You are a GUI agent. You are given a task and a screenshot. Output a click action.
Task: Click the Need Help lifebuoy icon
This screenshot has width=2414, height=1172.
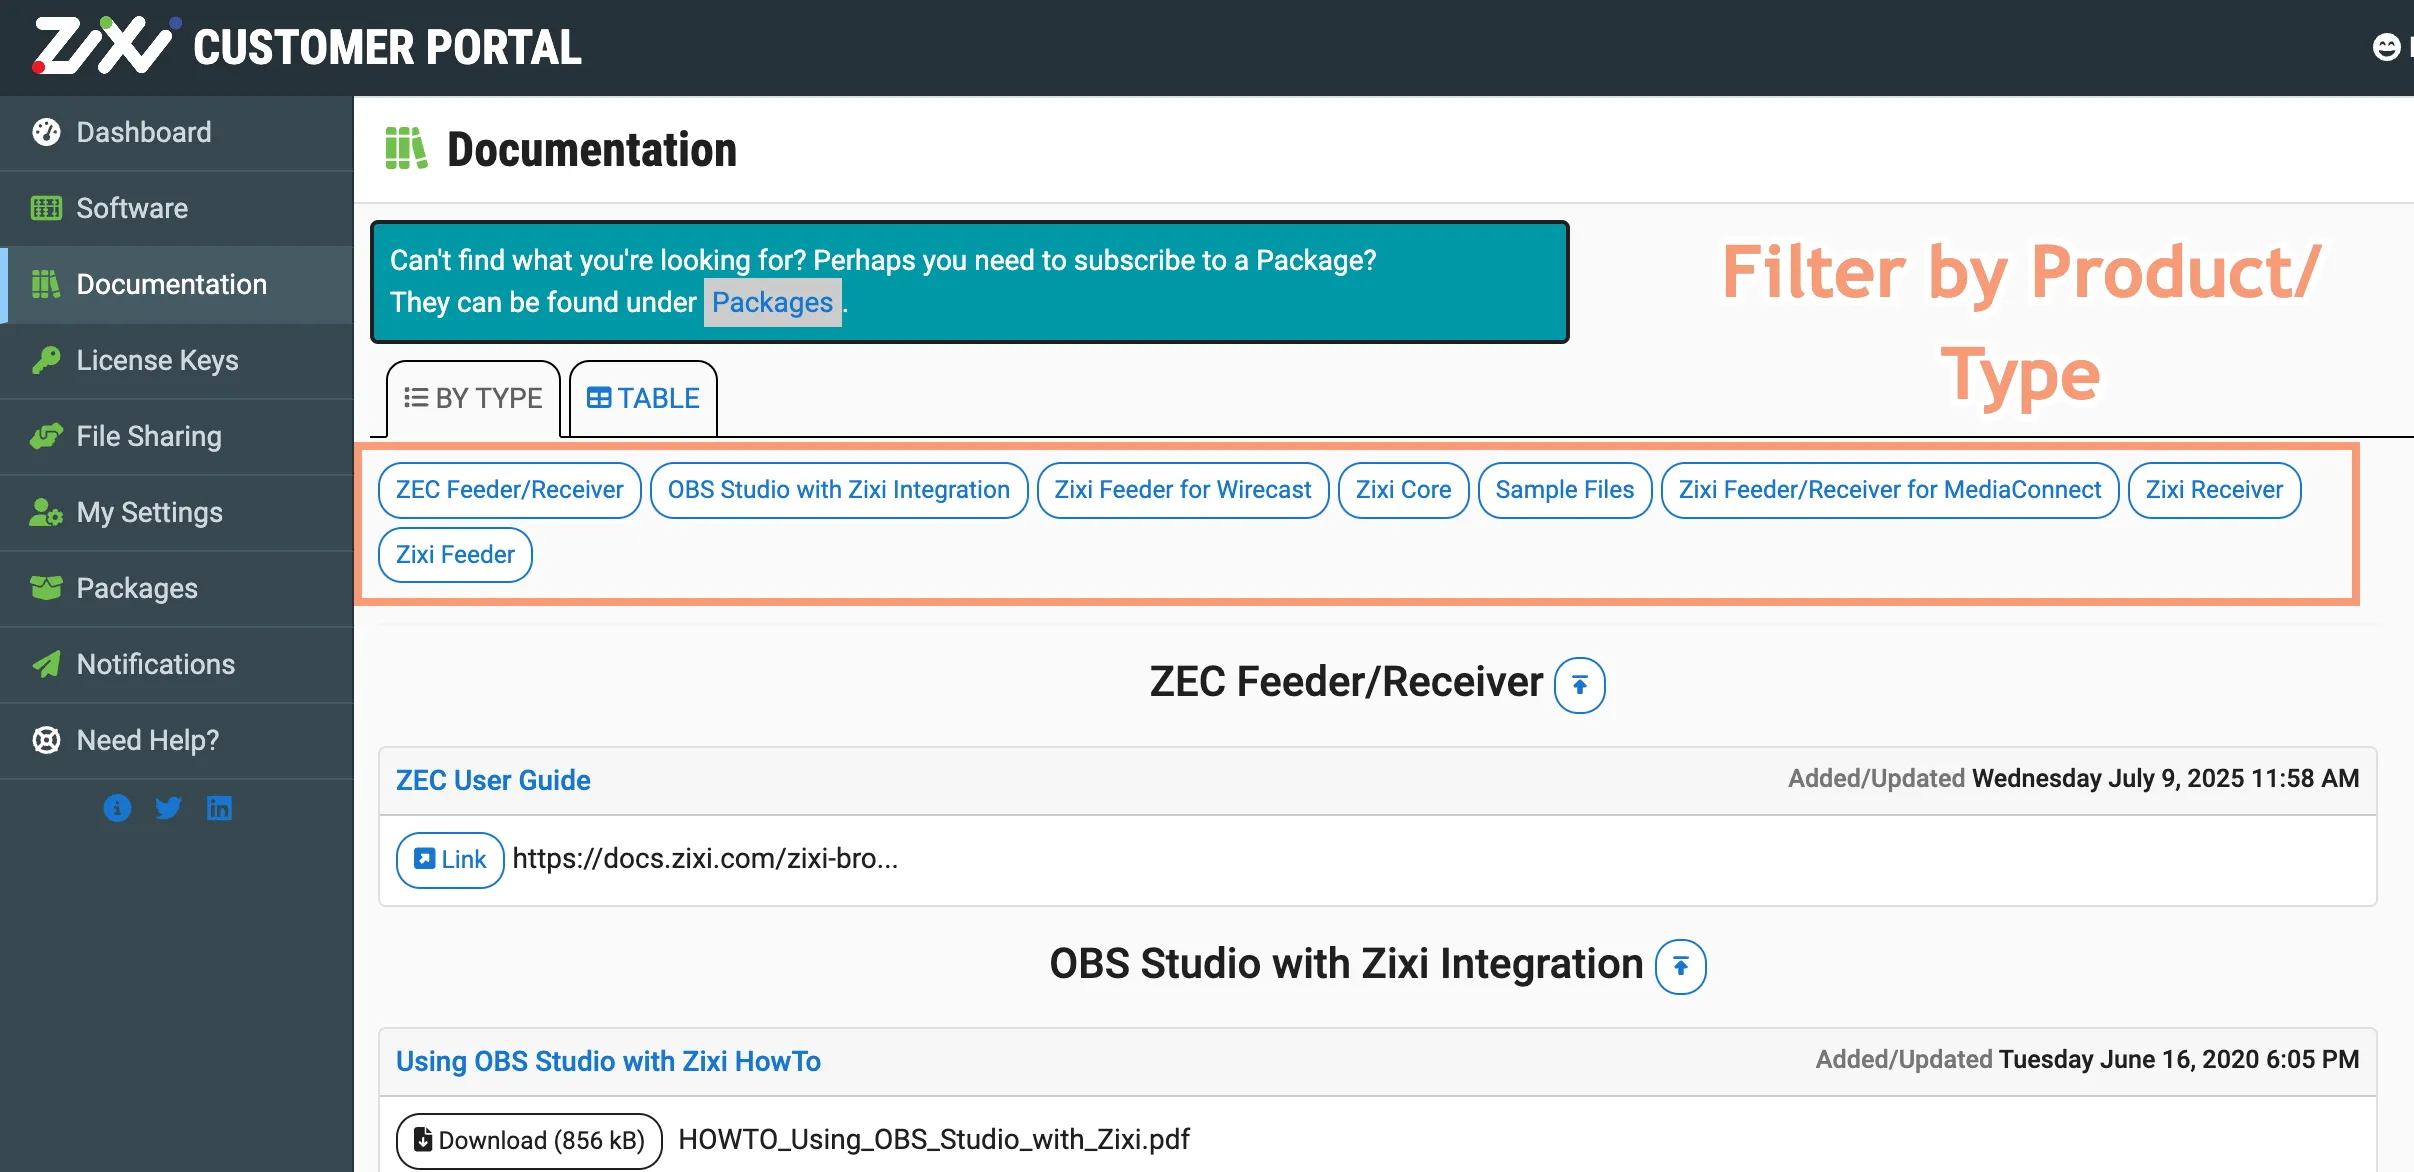point(46,740)
